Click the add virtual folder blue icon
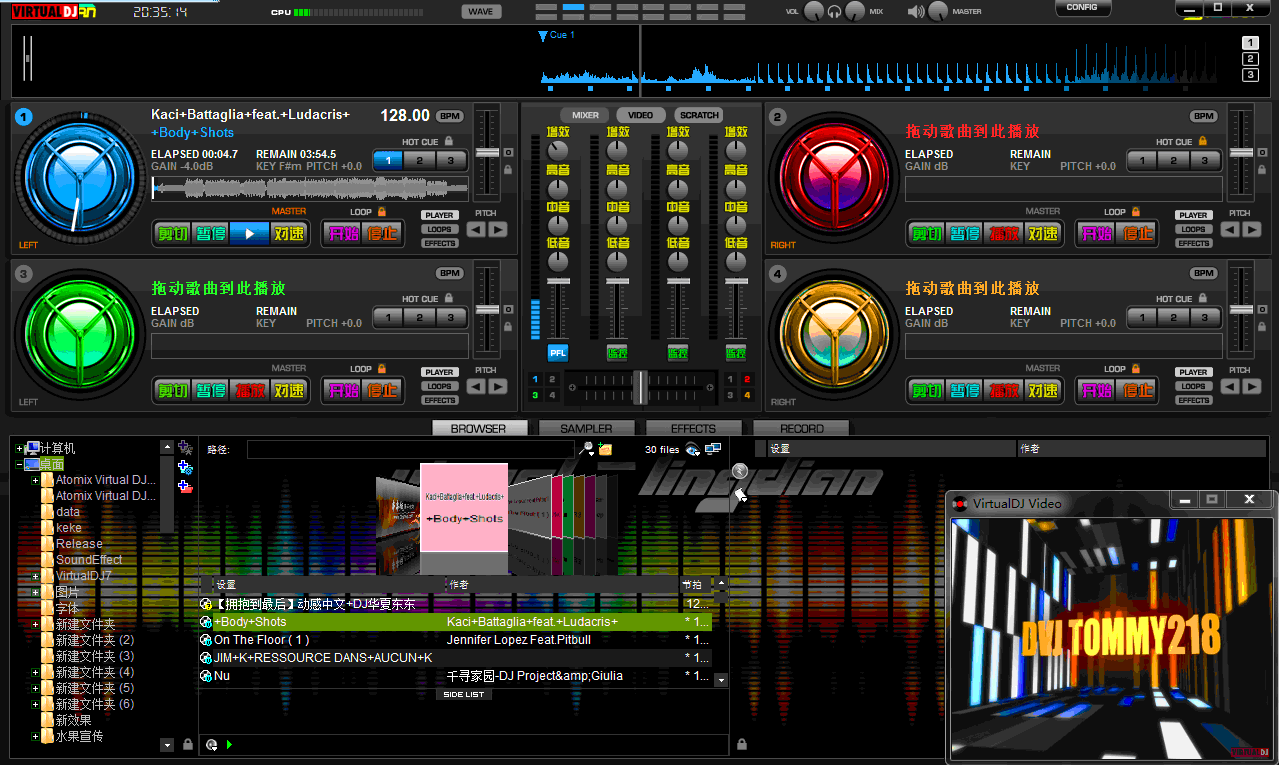 (185, 467)
